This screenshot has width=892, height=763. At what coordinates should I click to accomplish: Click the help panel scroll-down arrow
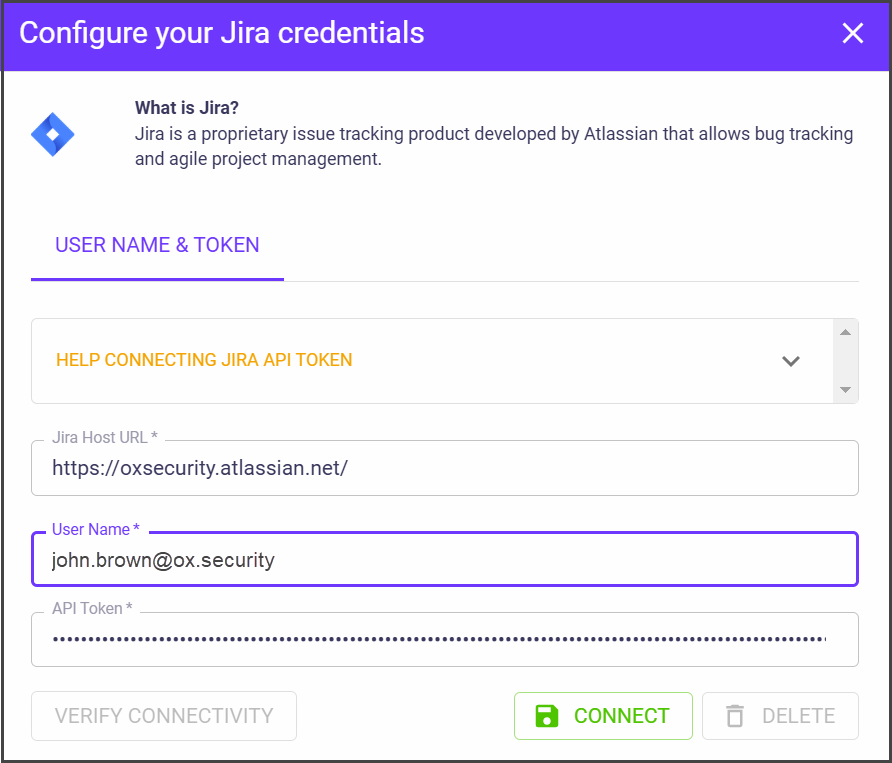pos(846,389)
